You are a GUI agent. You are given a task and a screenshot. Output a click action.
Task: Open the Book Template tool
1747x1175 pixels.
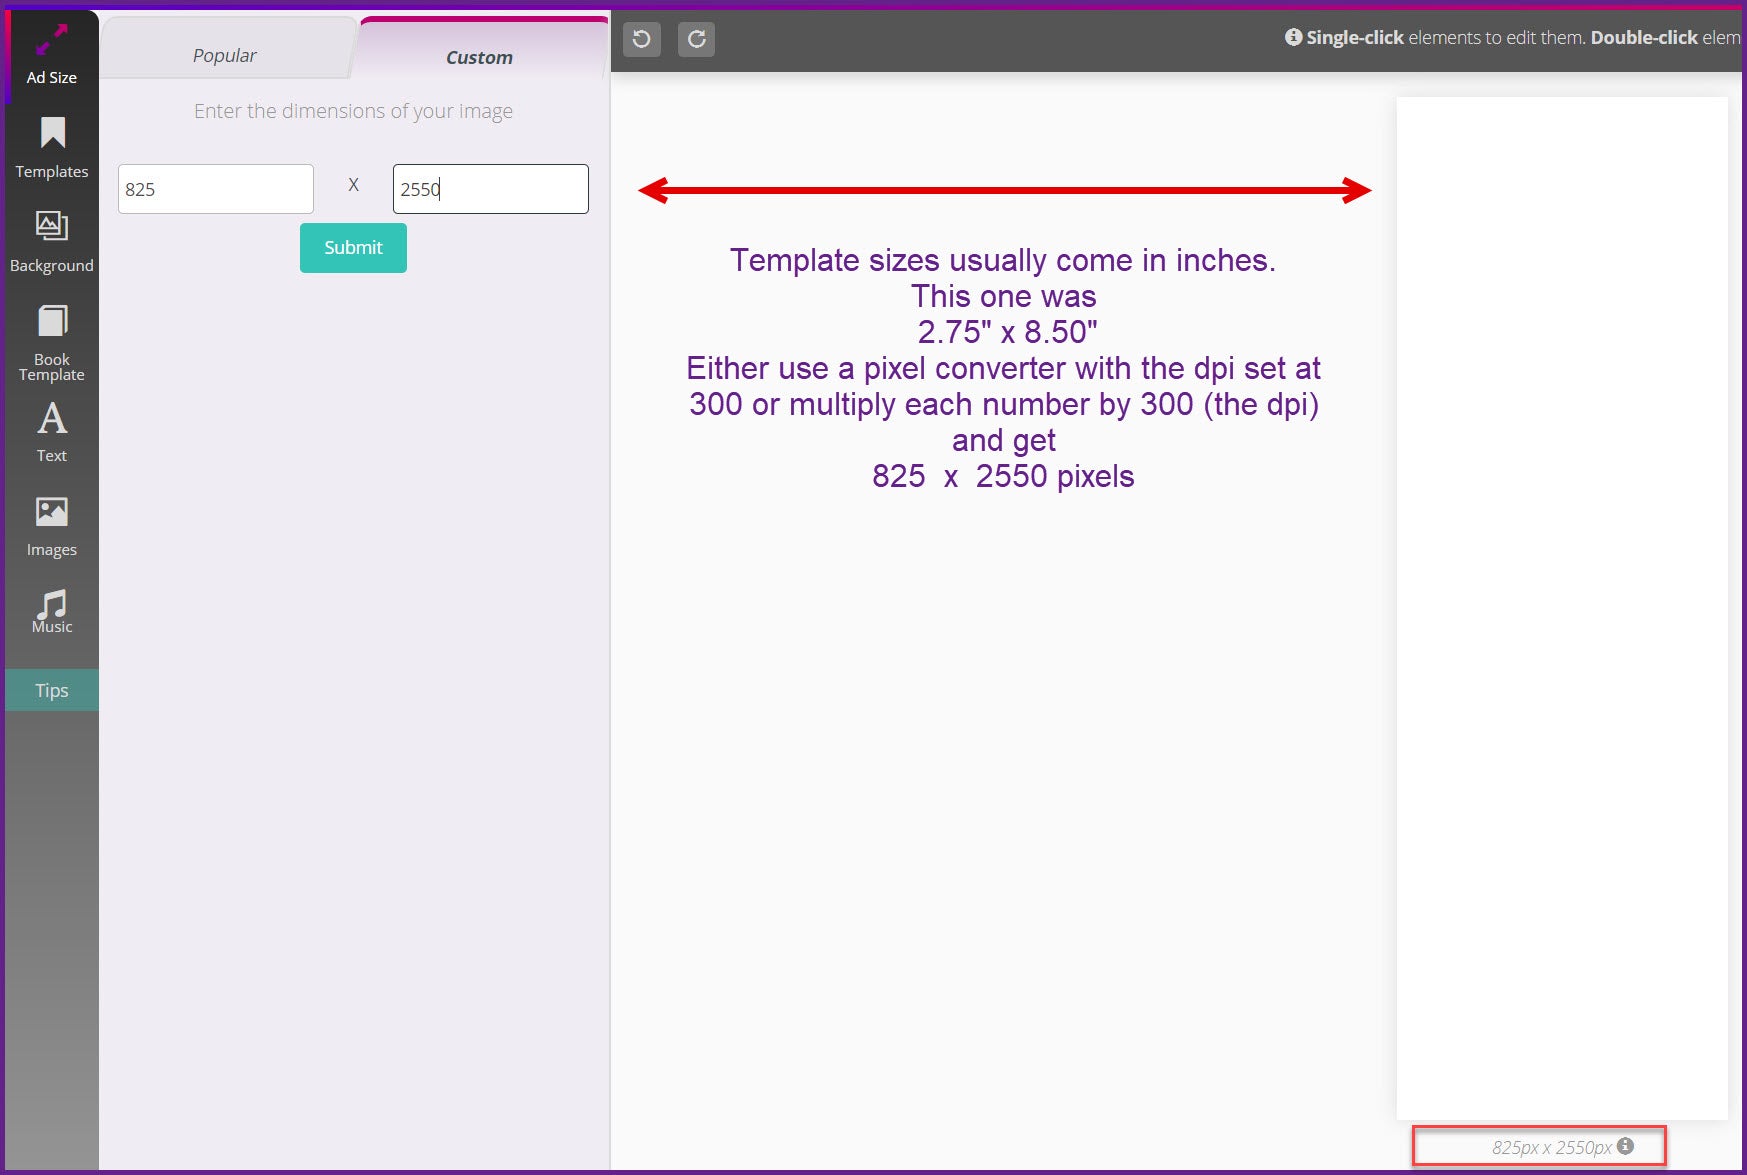pyautogui.click(x=52, y=342)
